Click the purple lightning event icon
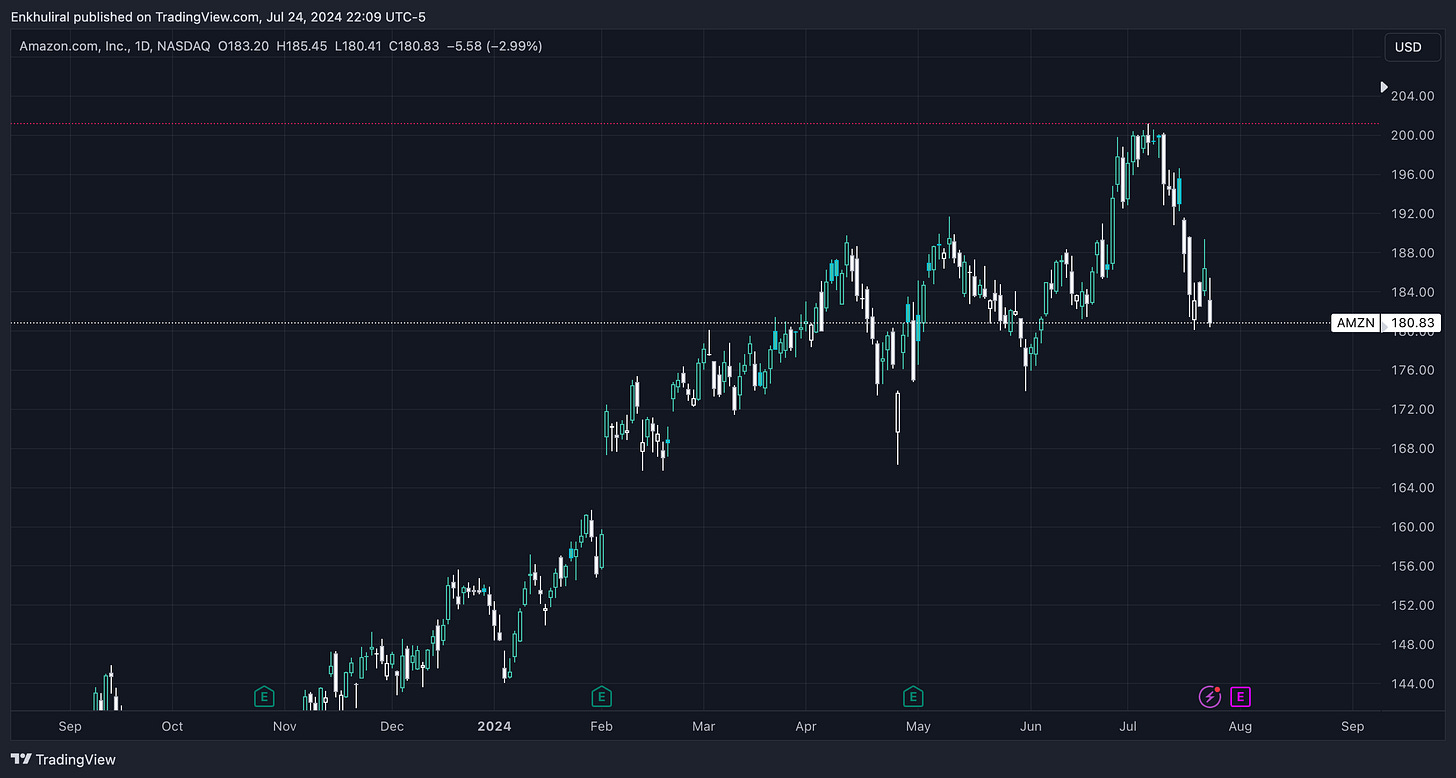Screen dimensions: 1456x778 1210,696
